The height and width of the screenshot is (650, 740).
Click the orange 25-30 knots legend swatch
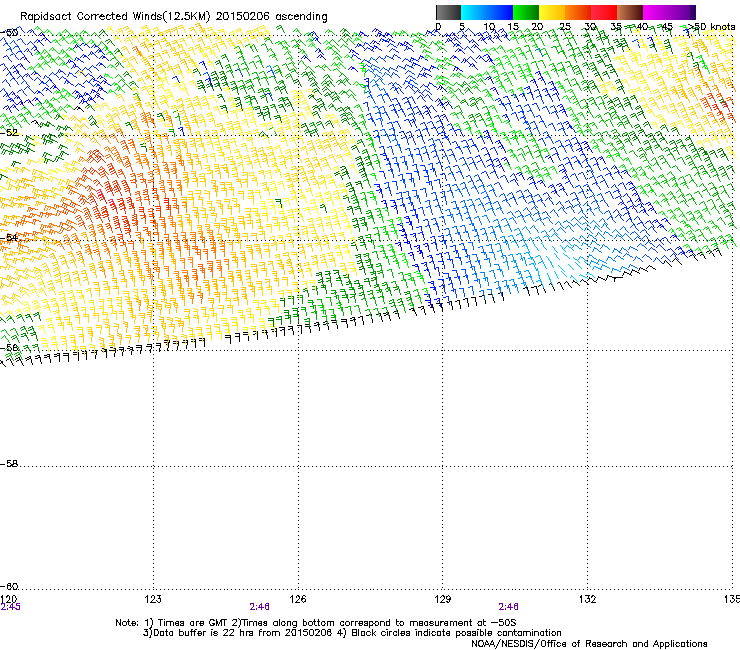pyautogui.click(x=578, y=12)
